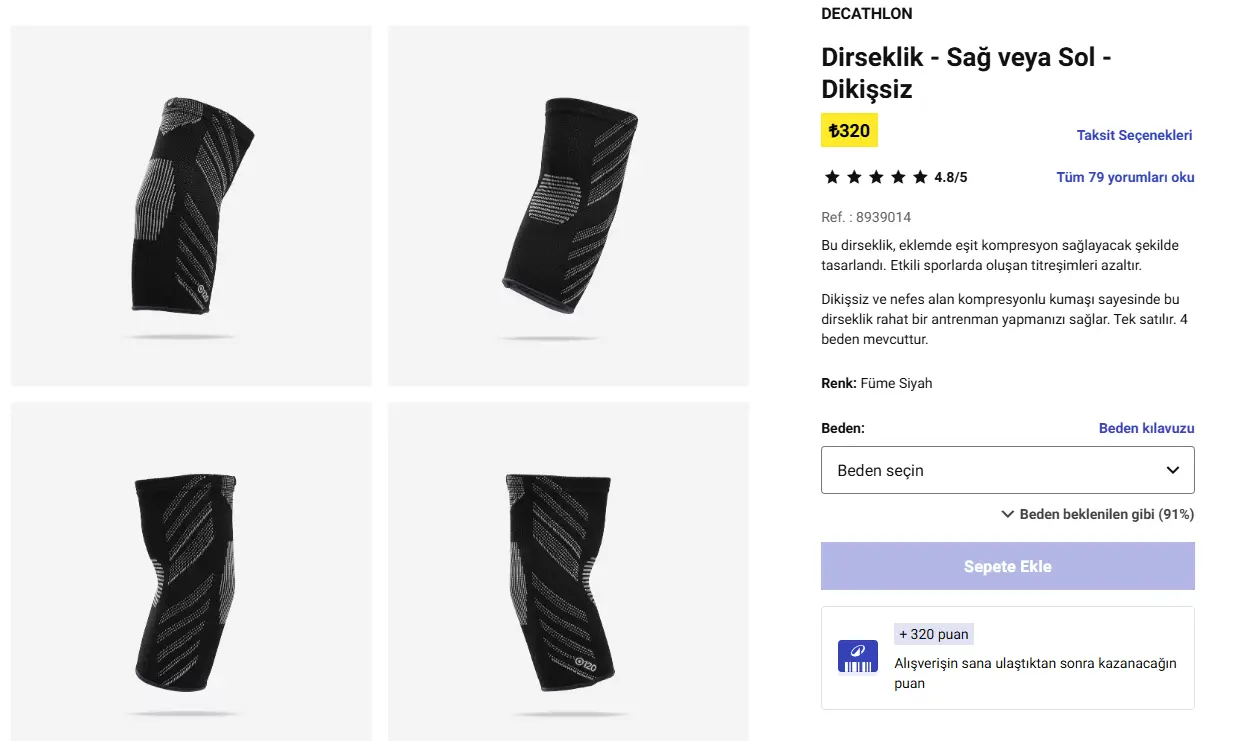
Task: Expand Beden beklenilen gibi (91%) details
Action: point(1098,514)
